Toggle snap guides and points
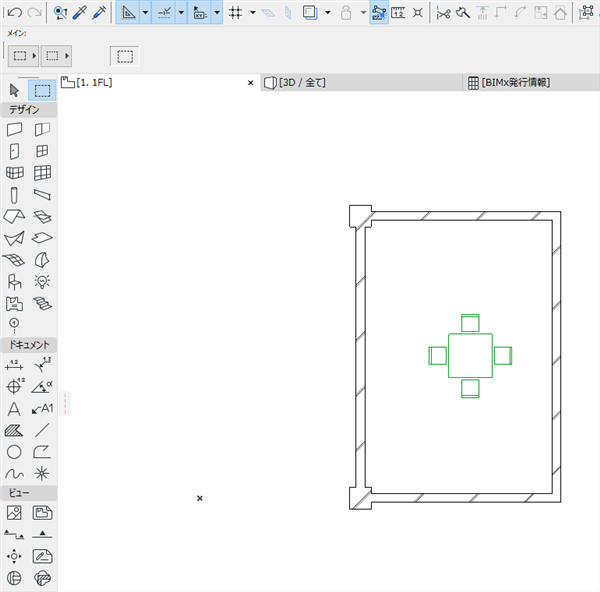This screenshot has width=600, height=592. coord(164,13)
